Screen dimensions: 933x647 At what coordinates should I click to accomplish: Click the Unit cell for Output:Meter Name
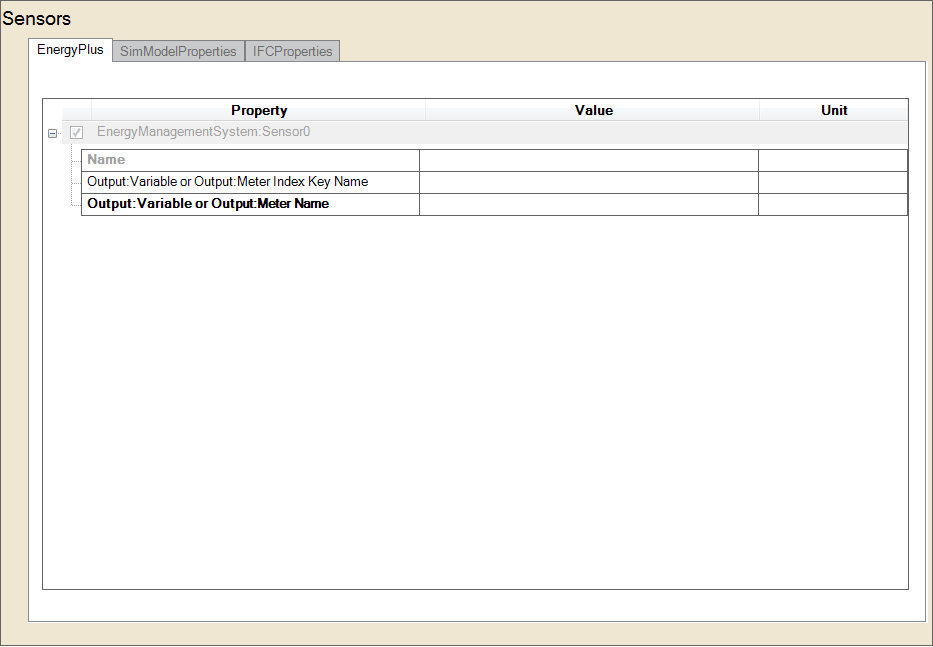pyautogui.click(x=832, y=204)
